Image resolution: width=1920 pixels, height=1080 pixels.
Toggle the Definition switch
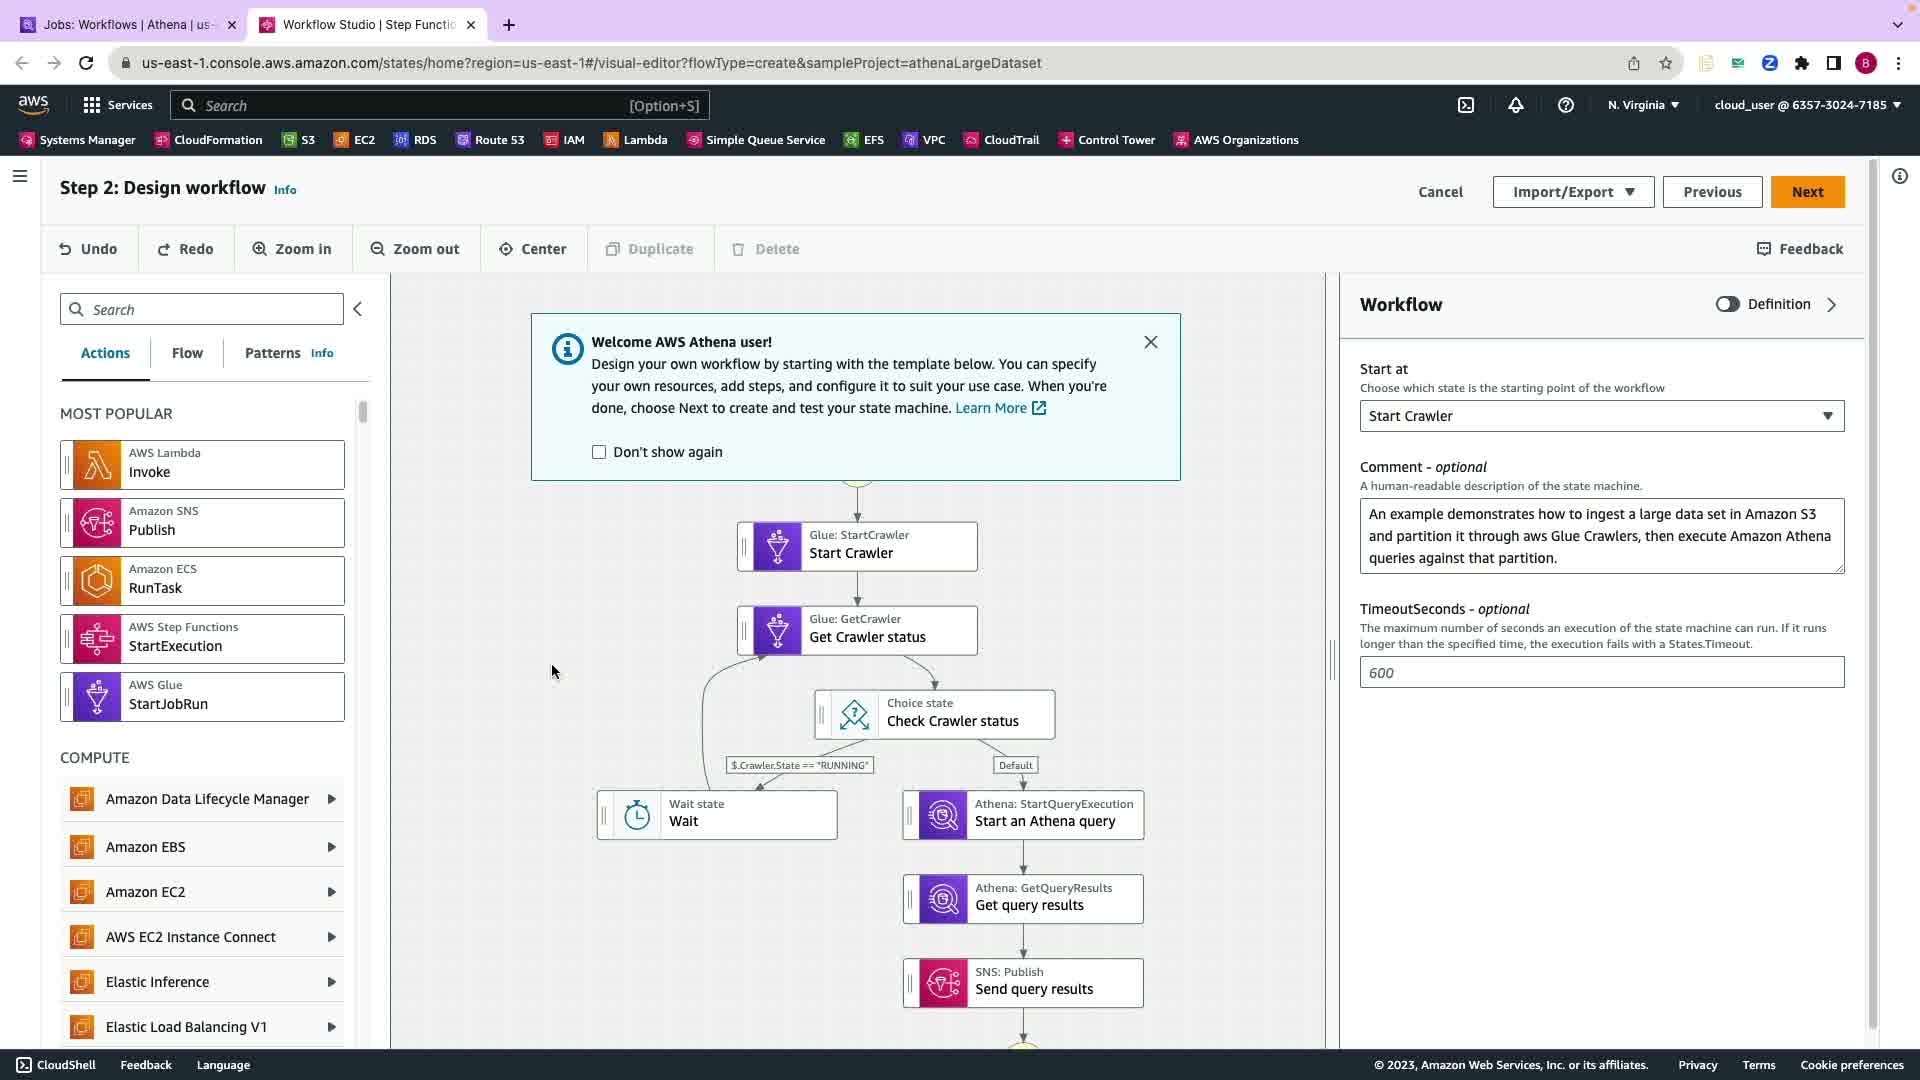pyautogui.click(x=1727, y=304)
